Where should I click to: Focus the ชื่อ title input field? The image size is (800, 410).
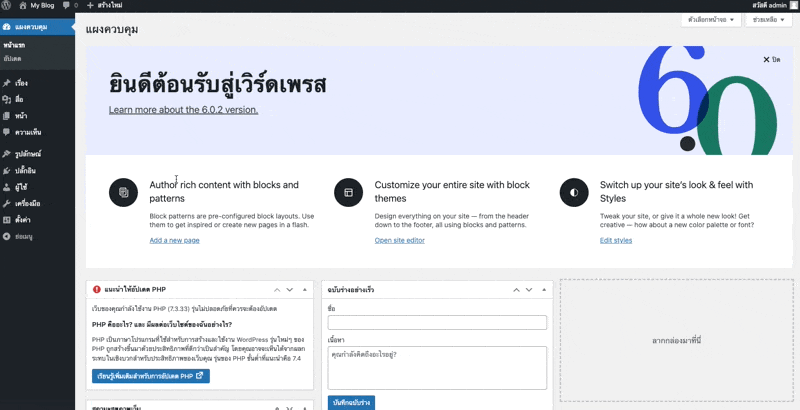coord(437,322)
